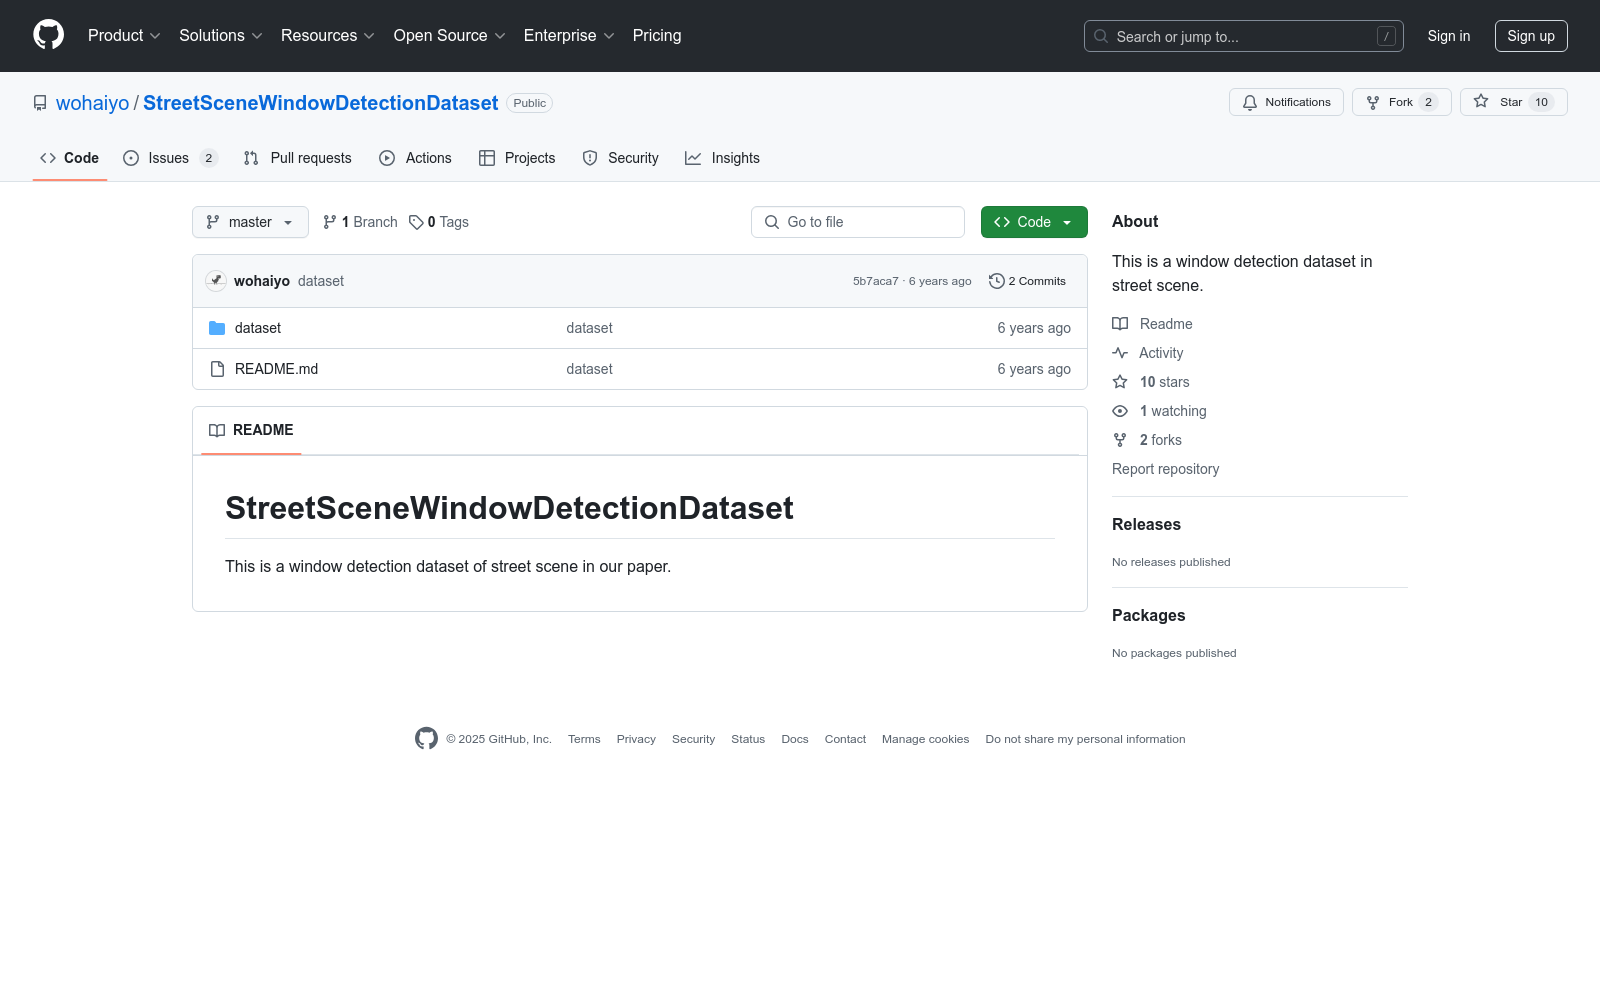
Task: Open the repository Security tab
Action: [x=621, y=158]
